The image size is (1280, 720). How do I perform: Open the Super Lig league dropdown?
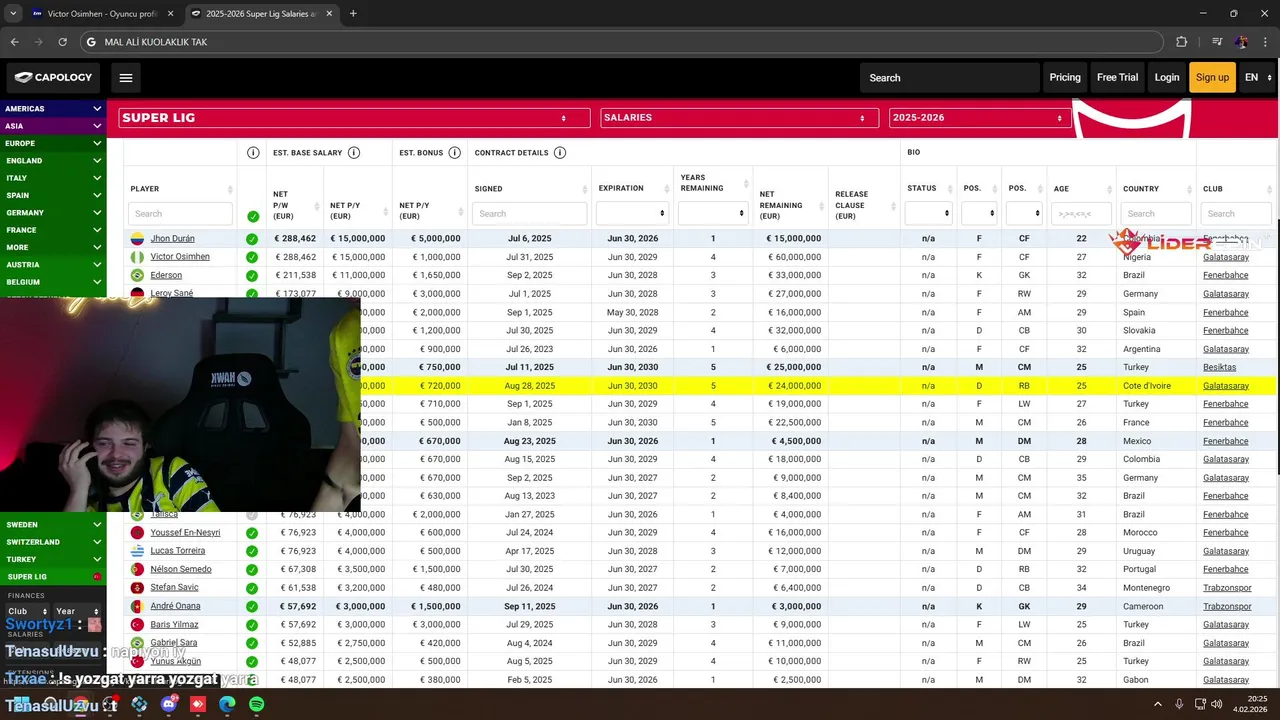tap(354, 118)
